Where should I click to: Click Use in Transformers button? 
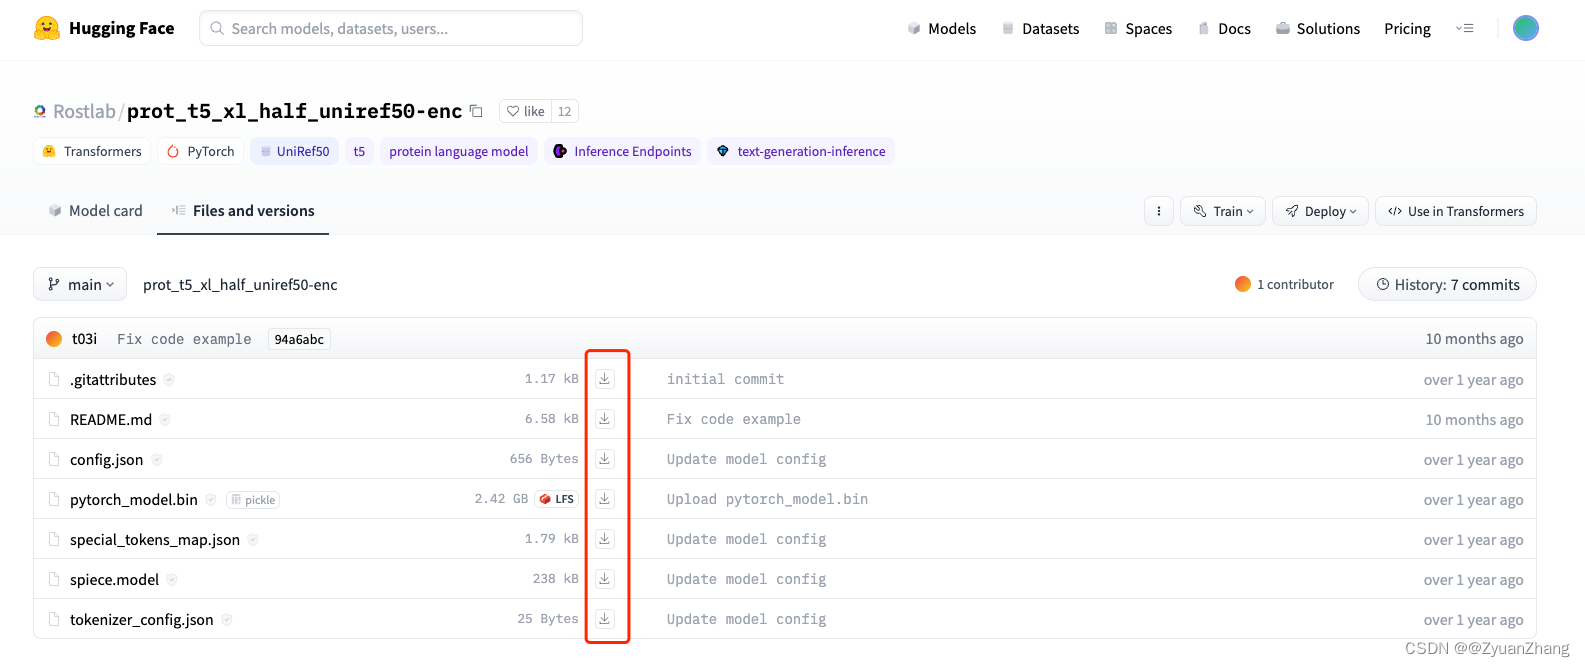click(x=1456, y=211)
